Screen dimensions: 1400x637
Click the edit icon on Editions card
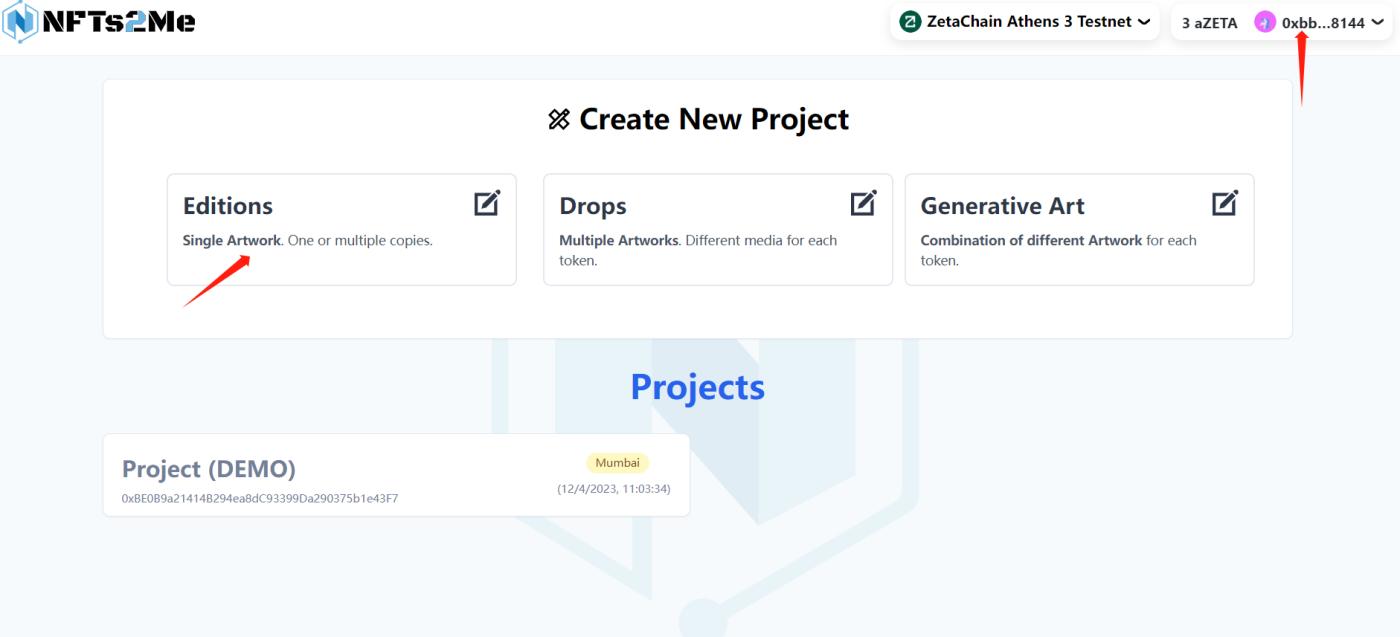coord(487,203)
